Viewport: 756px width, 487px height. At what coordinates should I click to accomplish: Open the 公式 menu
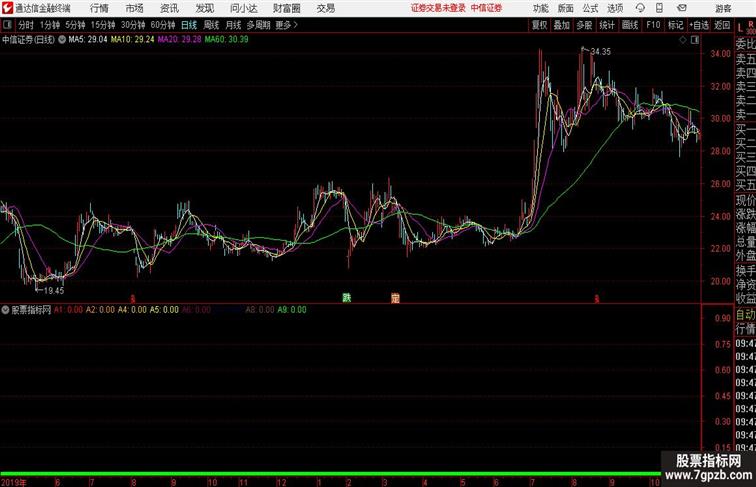coord(590,8)
